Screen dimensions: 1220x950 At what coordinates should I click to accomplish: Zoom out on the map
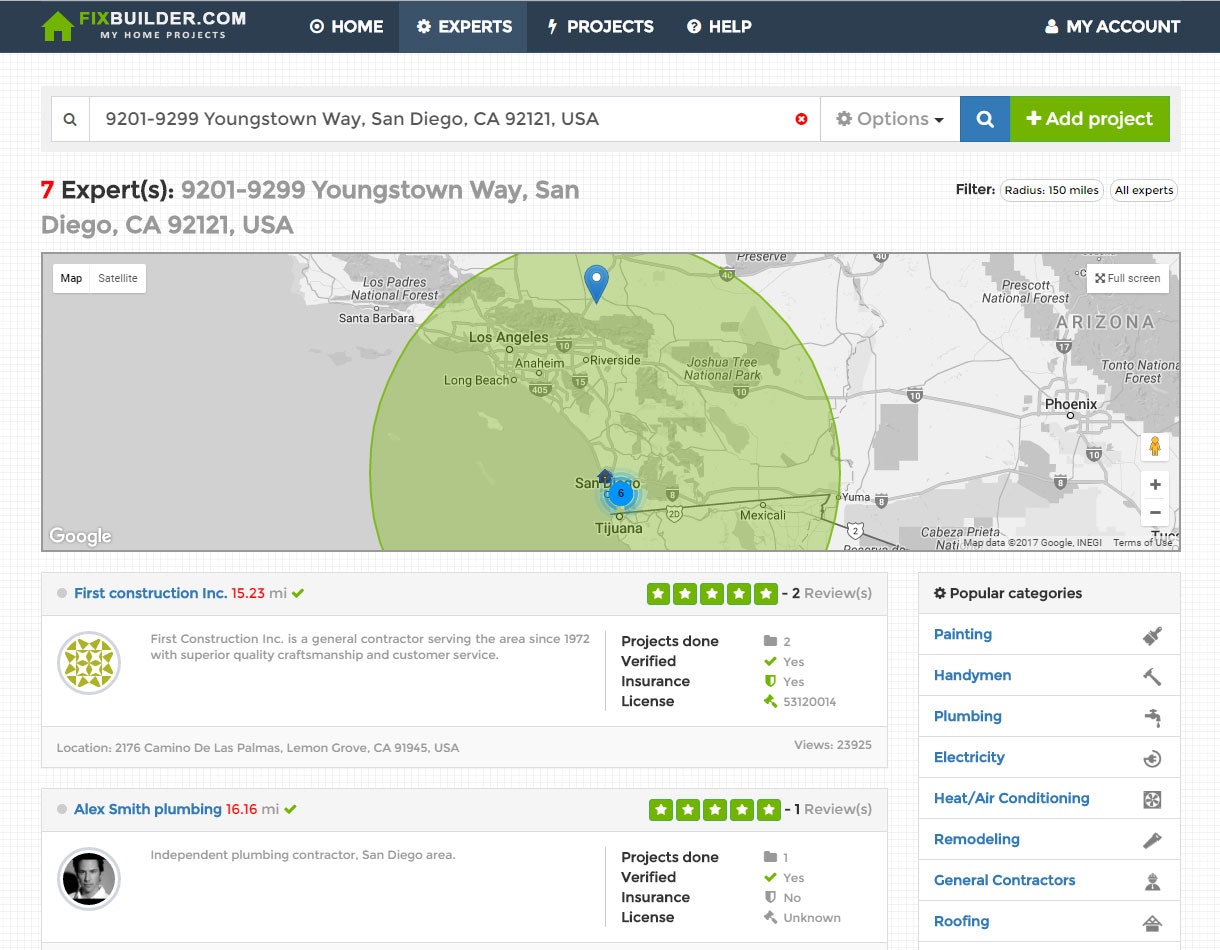[x=1155, y=513]
